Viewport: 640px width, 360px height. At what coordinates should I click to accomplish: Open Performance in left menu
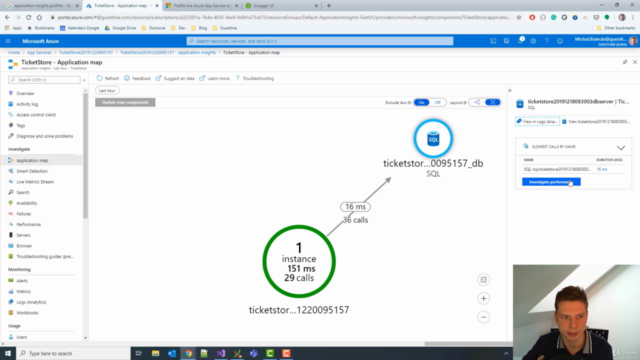[28, 224]
